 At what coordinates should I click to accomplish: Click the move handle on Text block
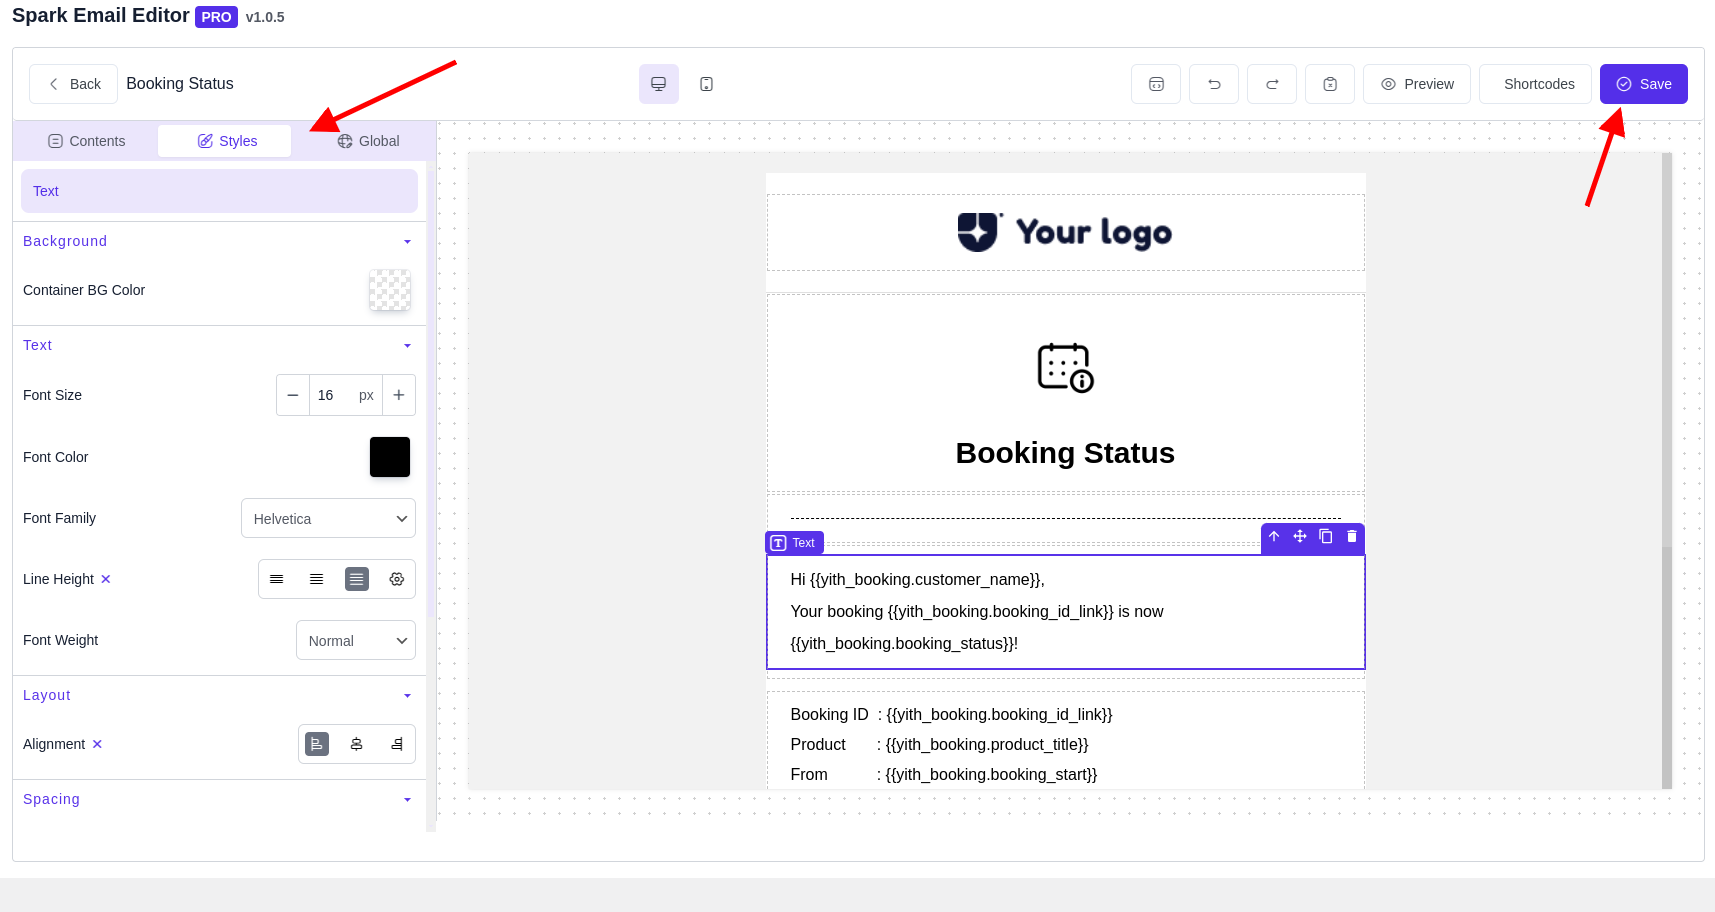[1299, 537]
